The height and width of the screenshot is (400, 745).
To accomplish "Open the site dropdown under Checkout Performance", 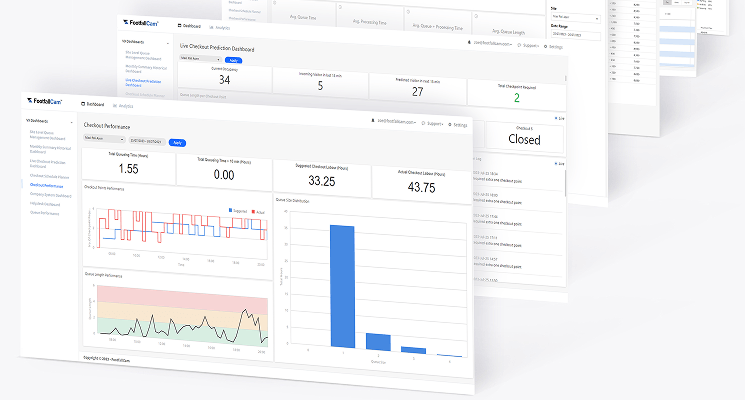I will click(103, 138).
